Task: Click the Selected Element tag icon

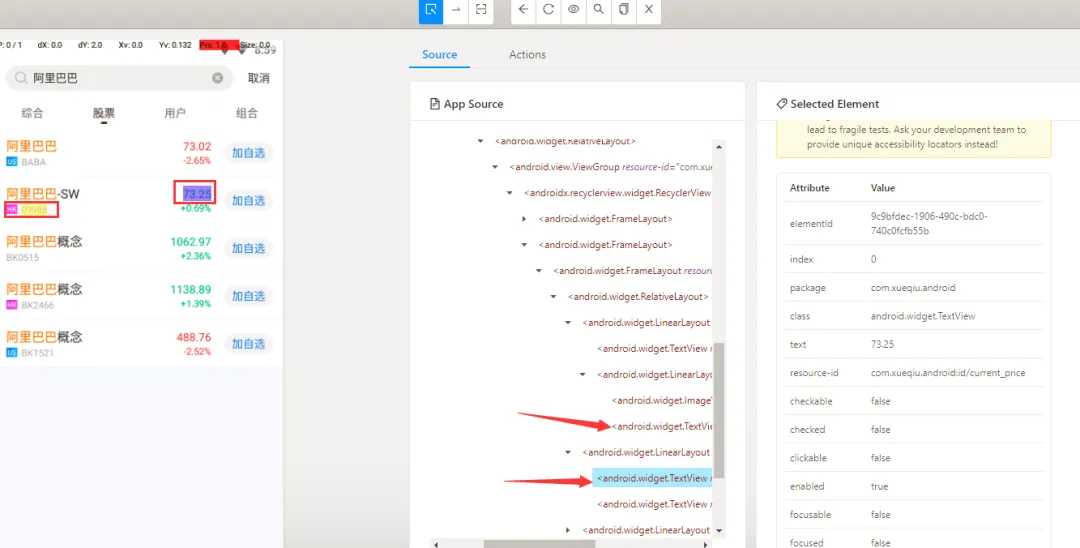Action: [x=781, y=104]
